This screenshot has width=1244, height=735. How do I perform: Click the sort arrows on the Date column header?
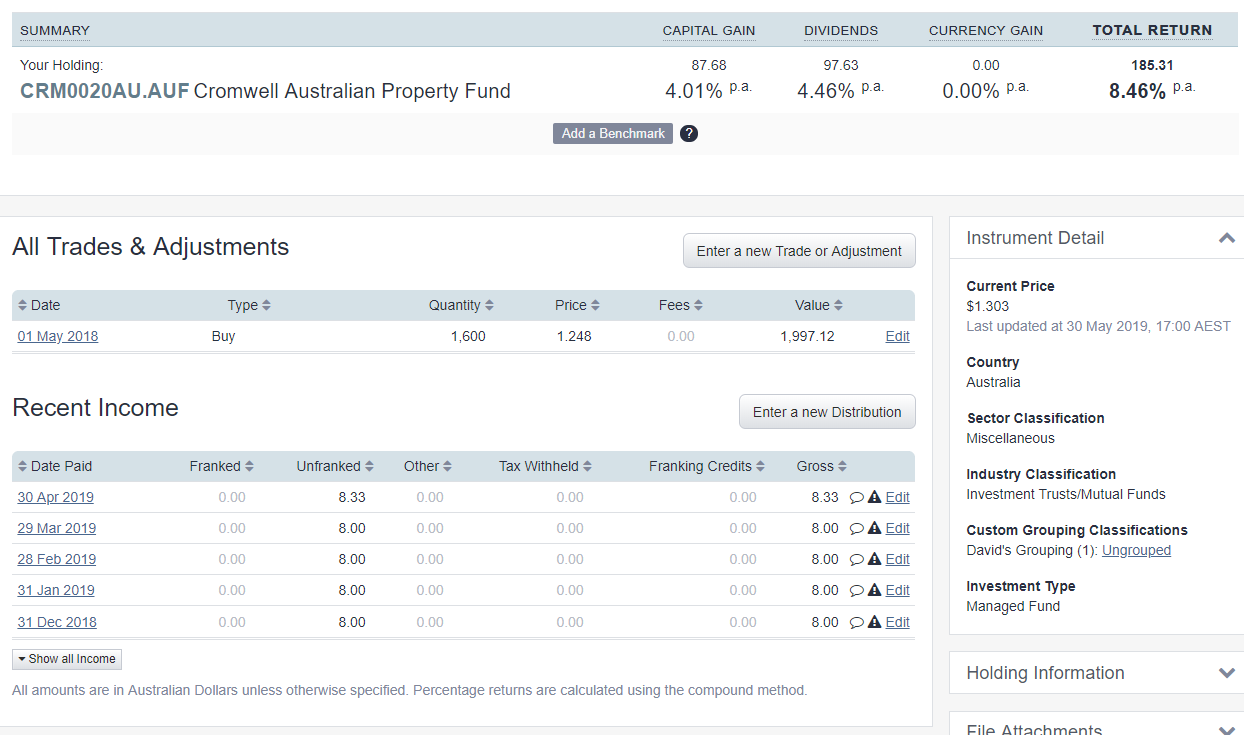[21, 305]
